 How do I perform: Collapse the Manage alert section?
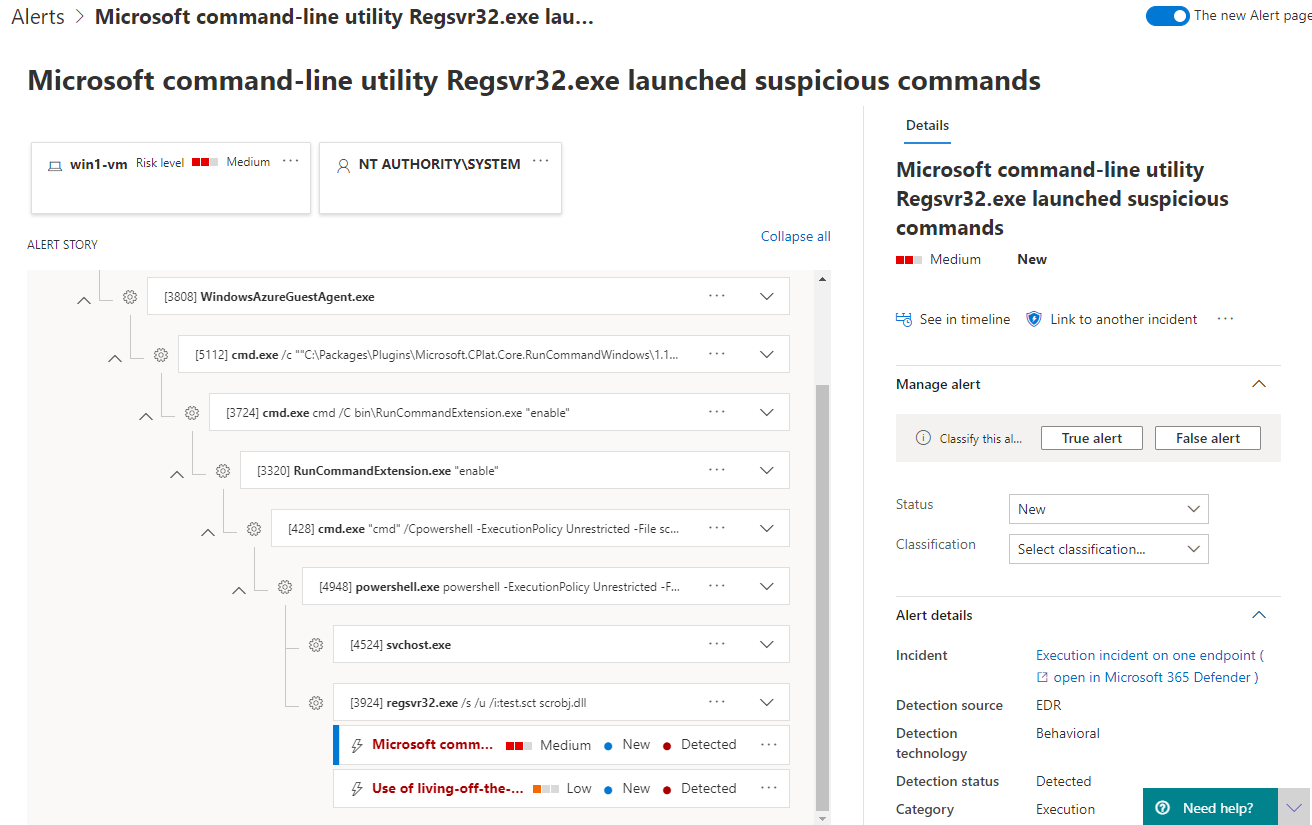coord(1259,384)
